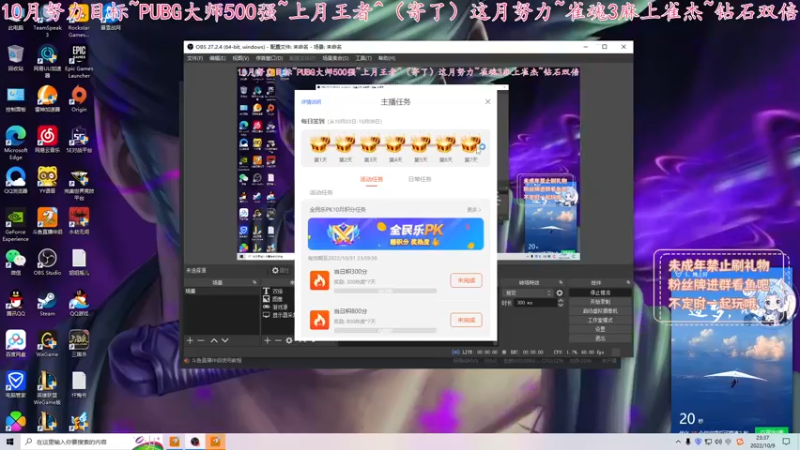This screenshot has width=800, height=450.
Task: Open the scene transition type dropdown
Action: 528,293
